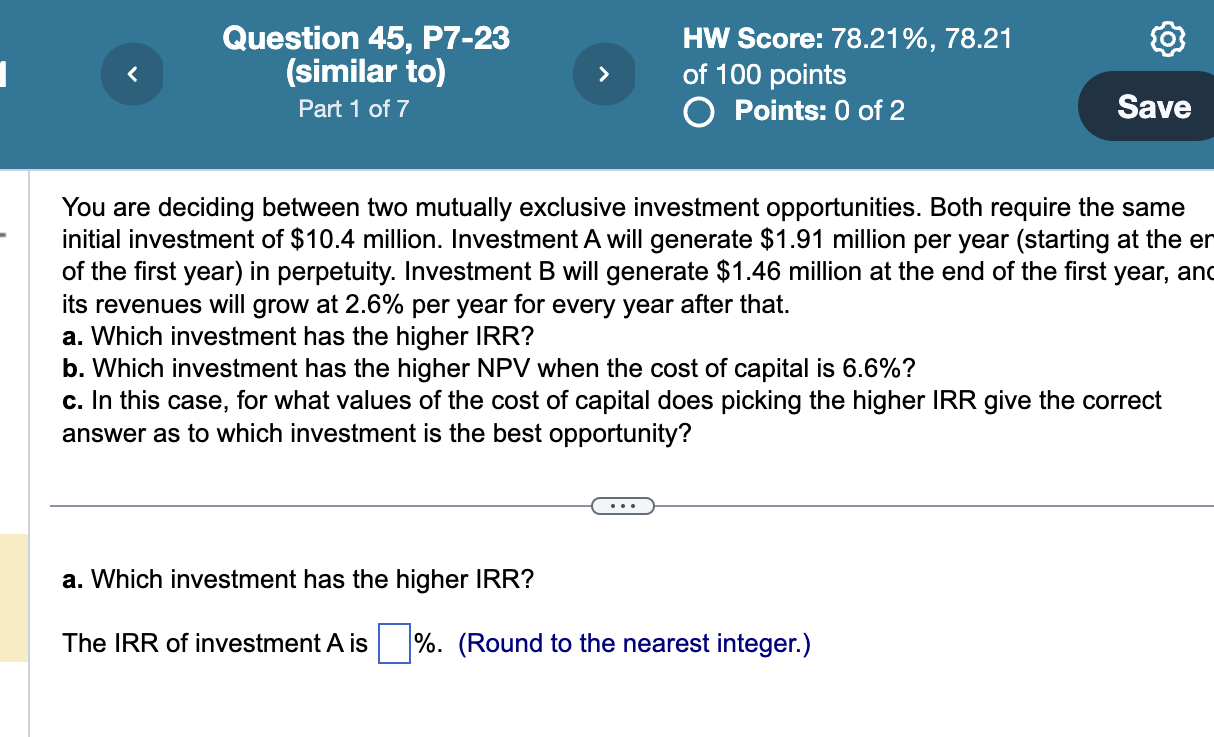
Task: Click the horizontal divider below the problem
Action: (632, 506)
